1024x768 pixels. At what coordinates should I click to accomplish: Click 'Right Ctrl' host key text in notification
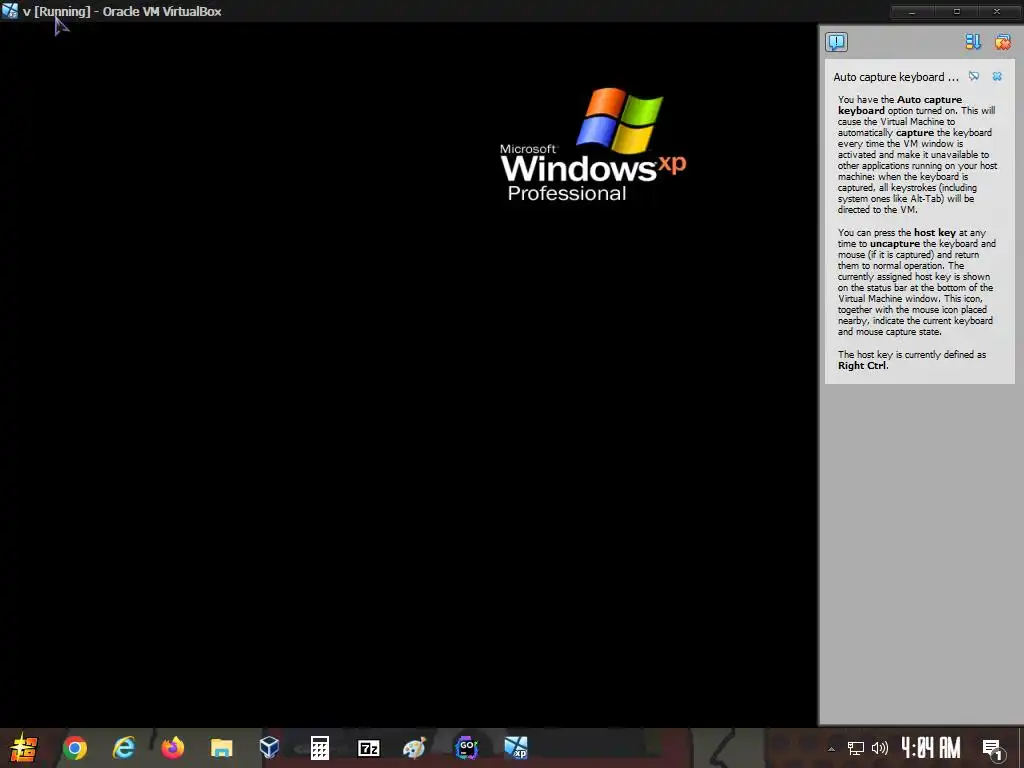(x=863, y=366)
